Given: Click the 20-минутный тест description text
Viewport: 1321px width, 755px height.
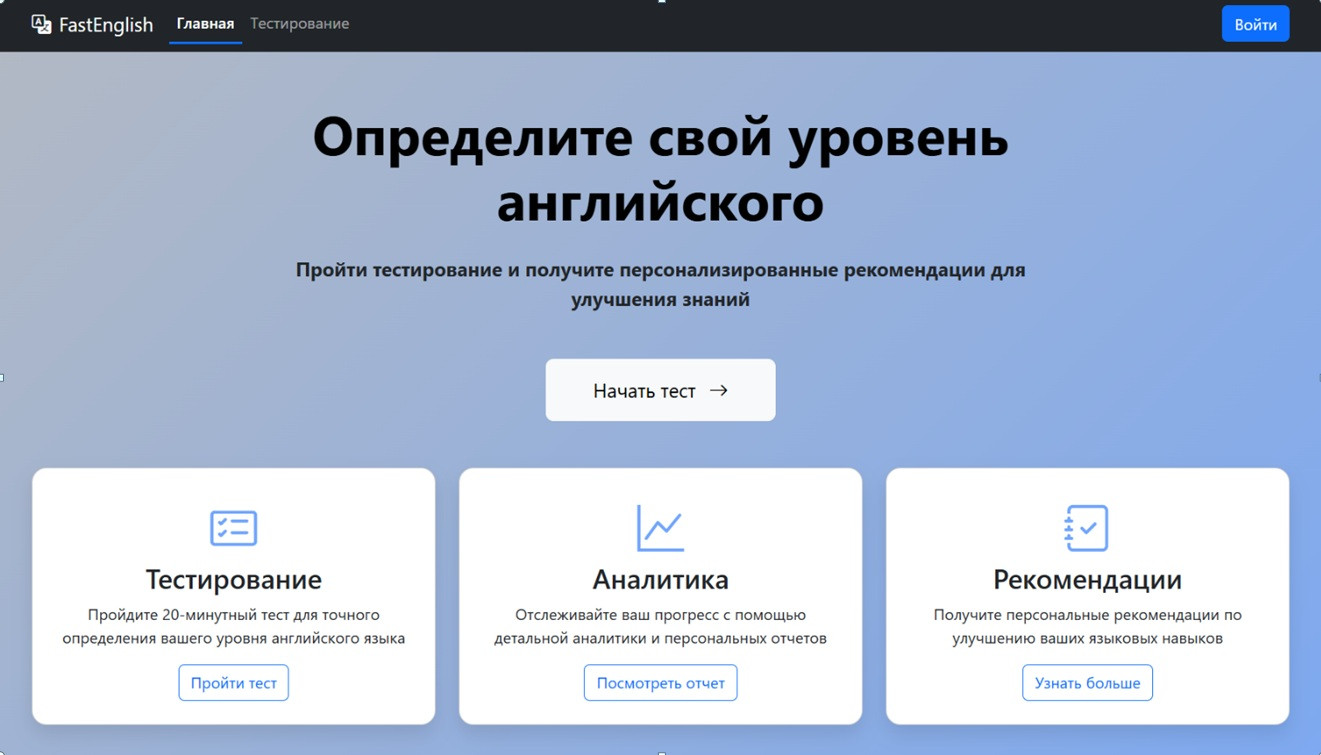Looking at the screenshot, I should click(233, 626).
